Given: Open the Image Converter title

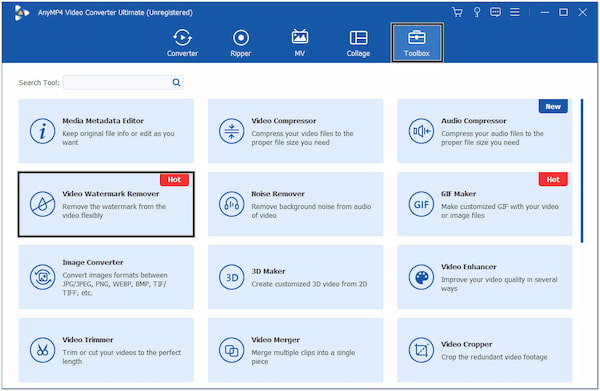Looking at the screenshot, I should [93, 262].
